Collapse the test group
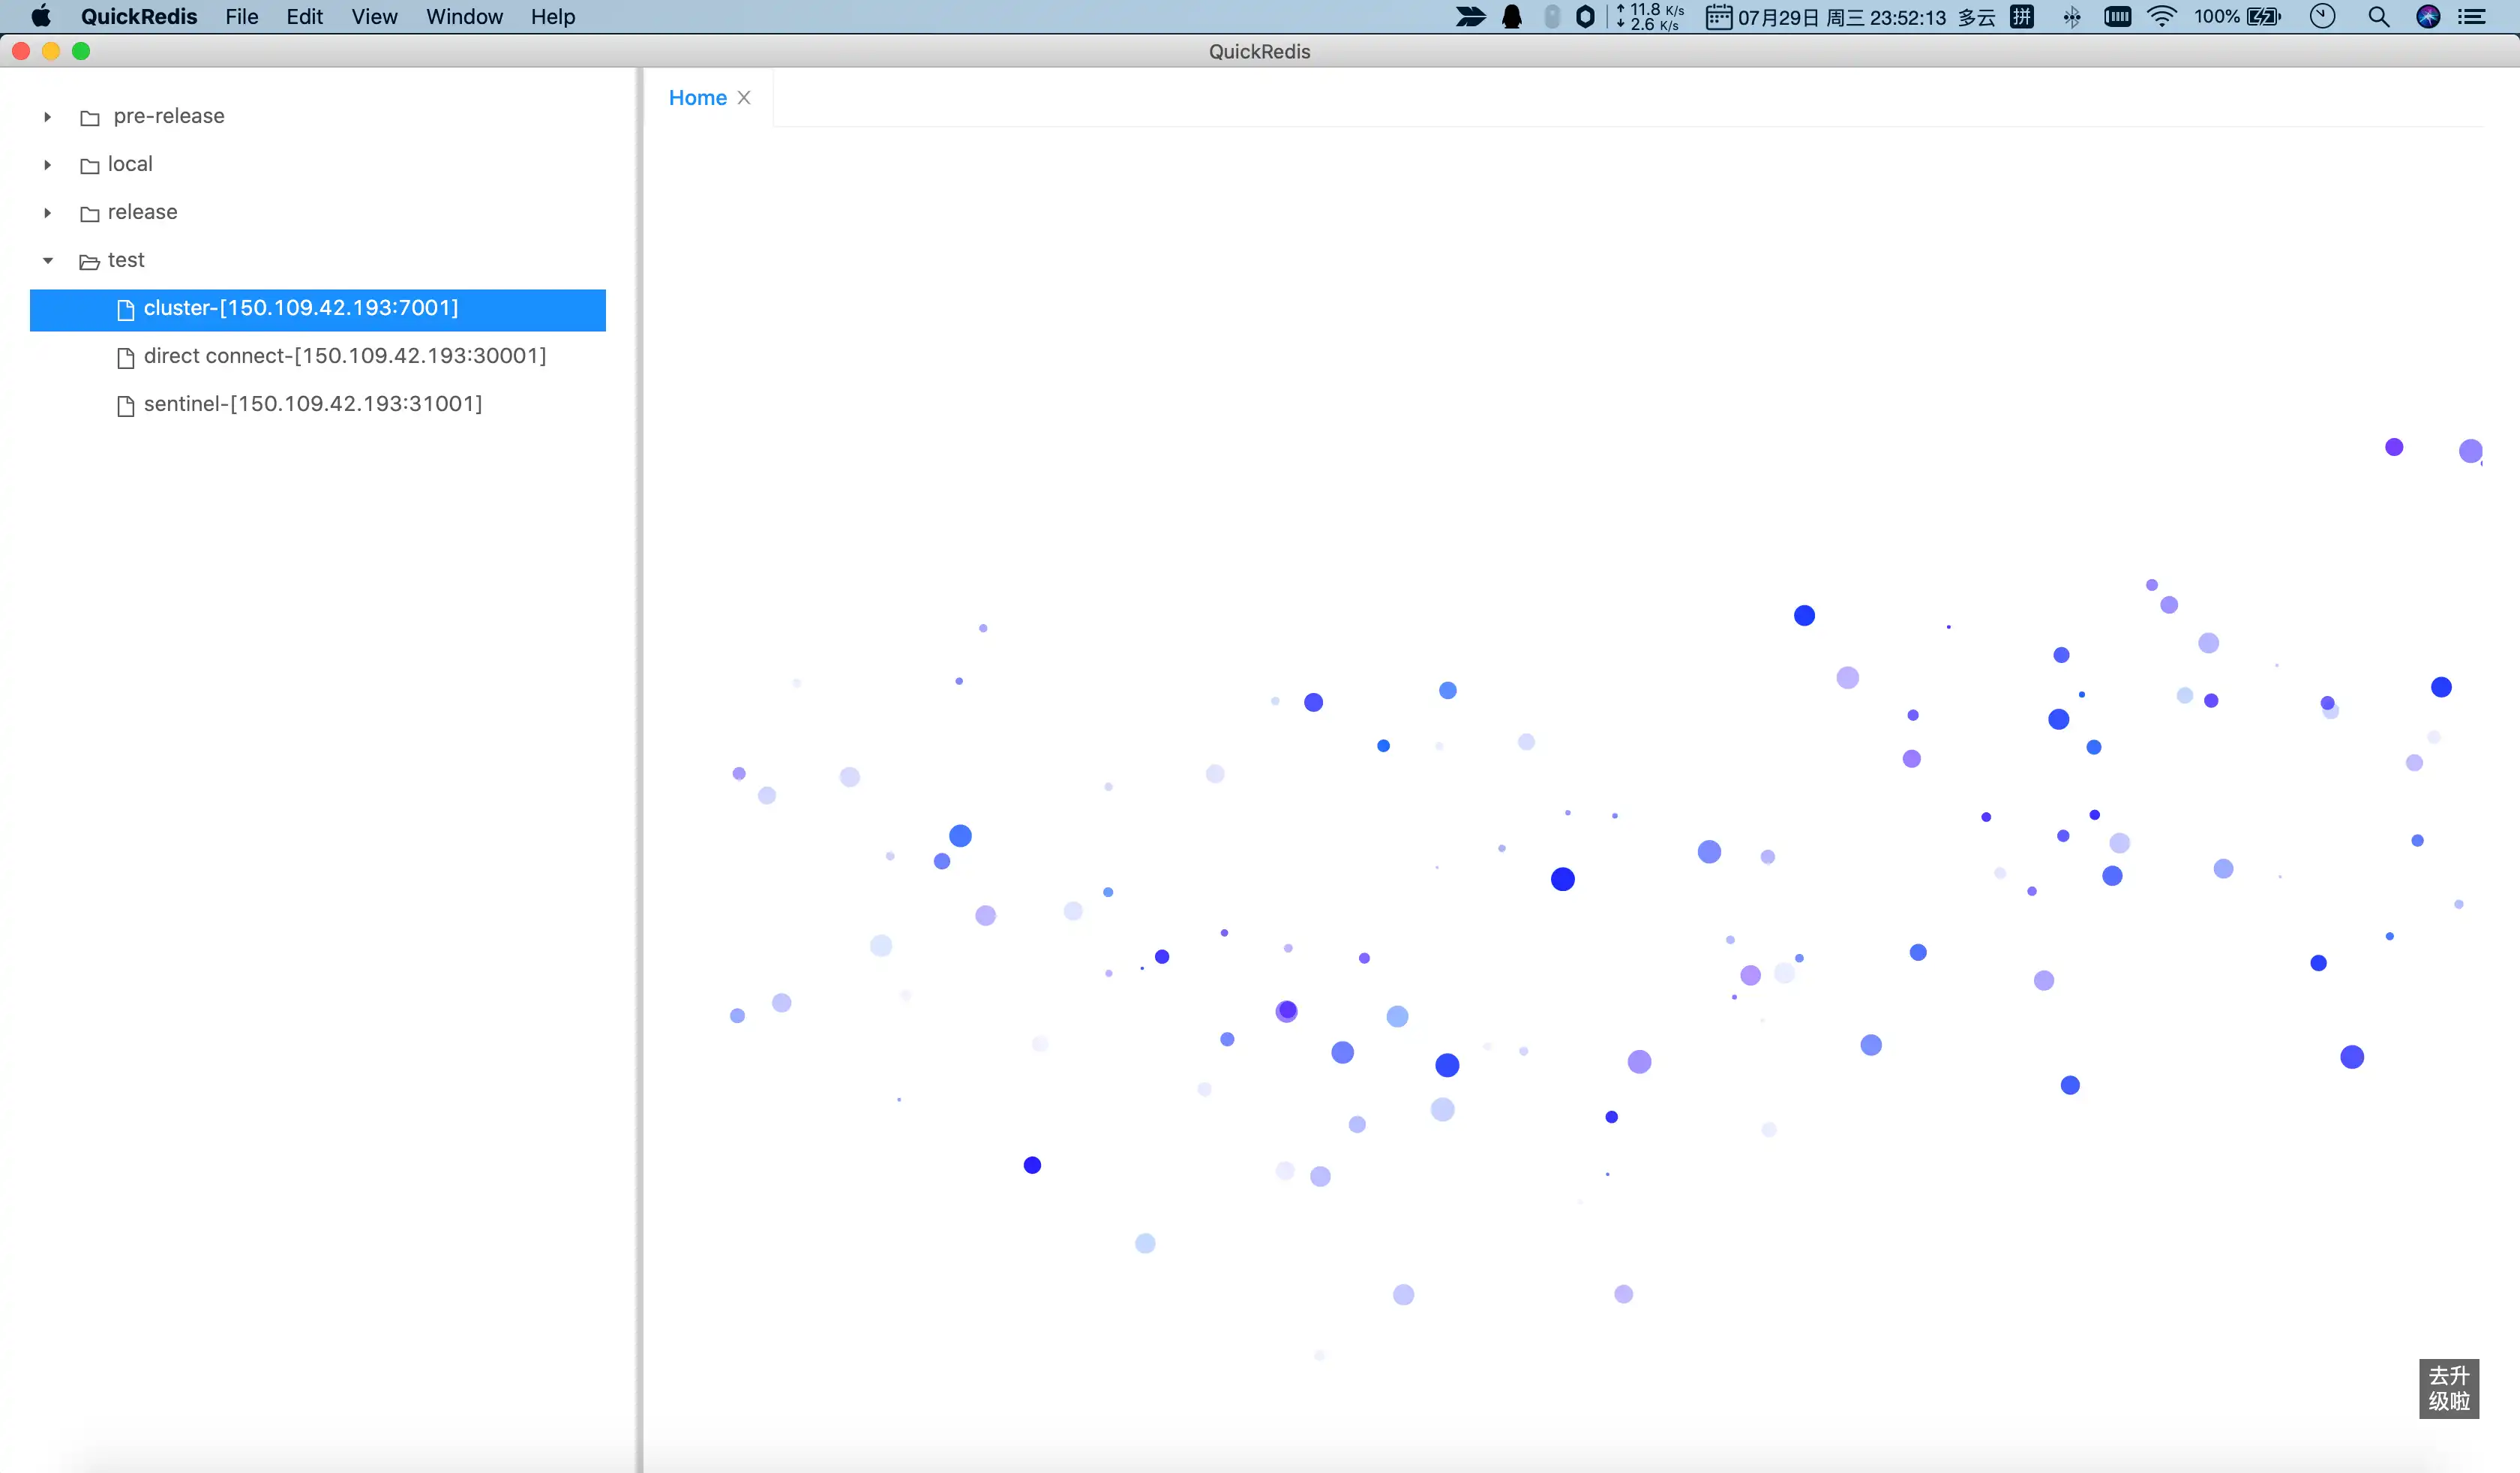This screenshot has width=2520, height=1473. click(x=46, y=259)
